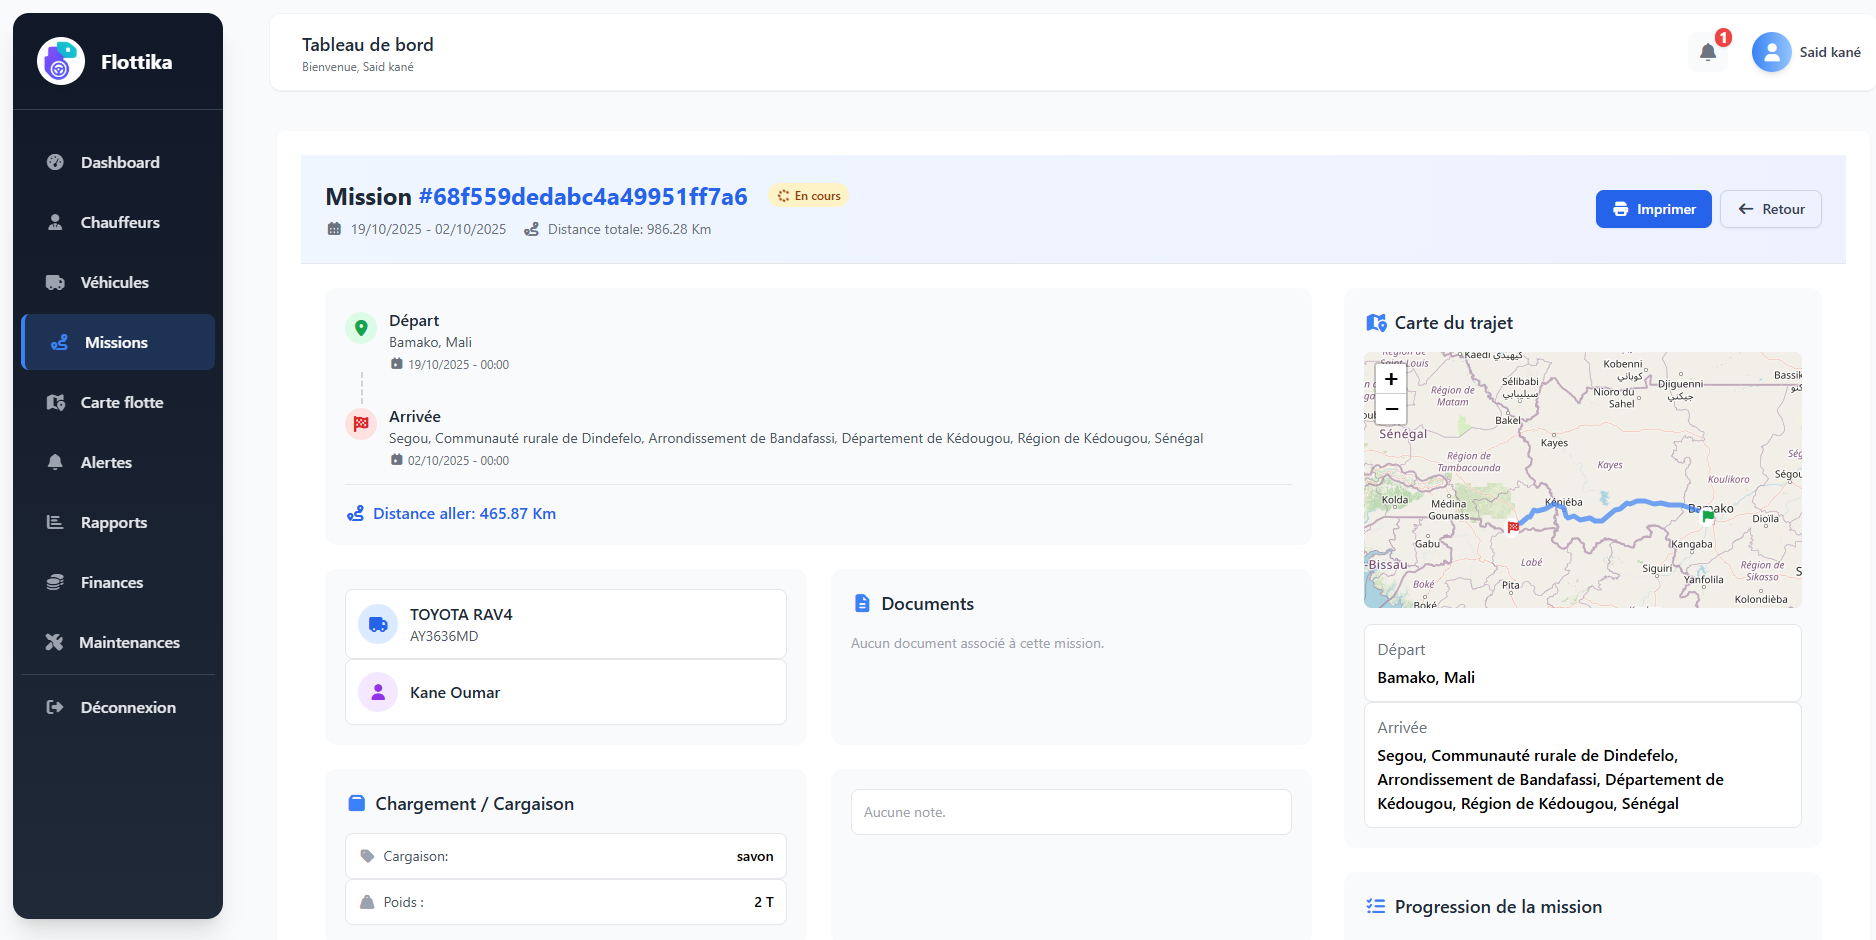Click the notification bell icon
Image resolution: width=1876 pixels, height=940 pixels.
pos(1708,52)
